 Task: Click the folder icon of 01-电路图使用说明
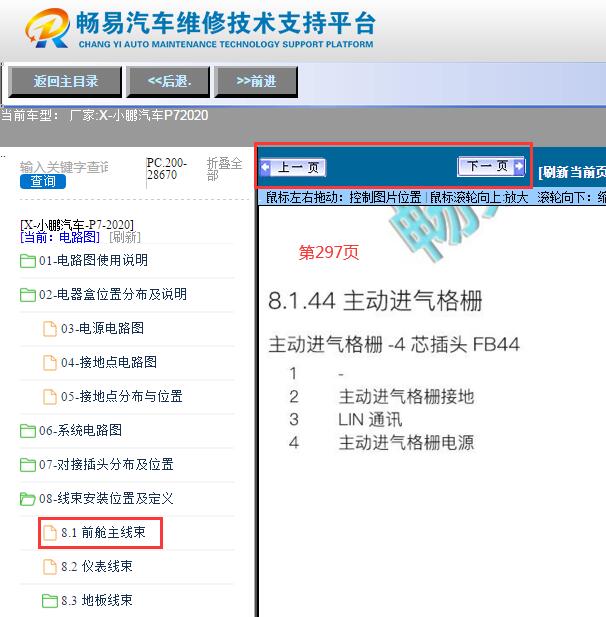[x=28, y=260]
